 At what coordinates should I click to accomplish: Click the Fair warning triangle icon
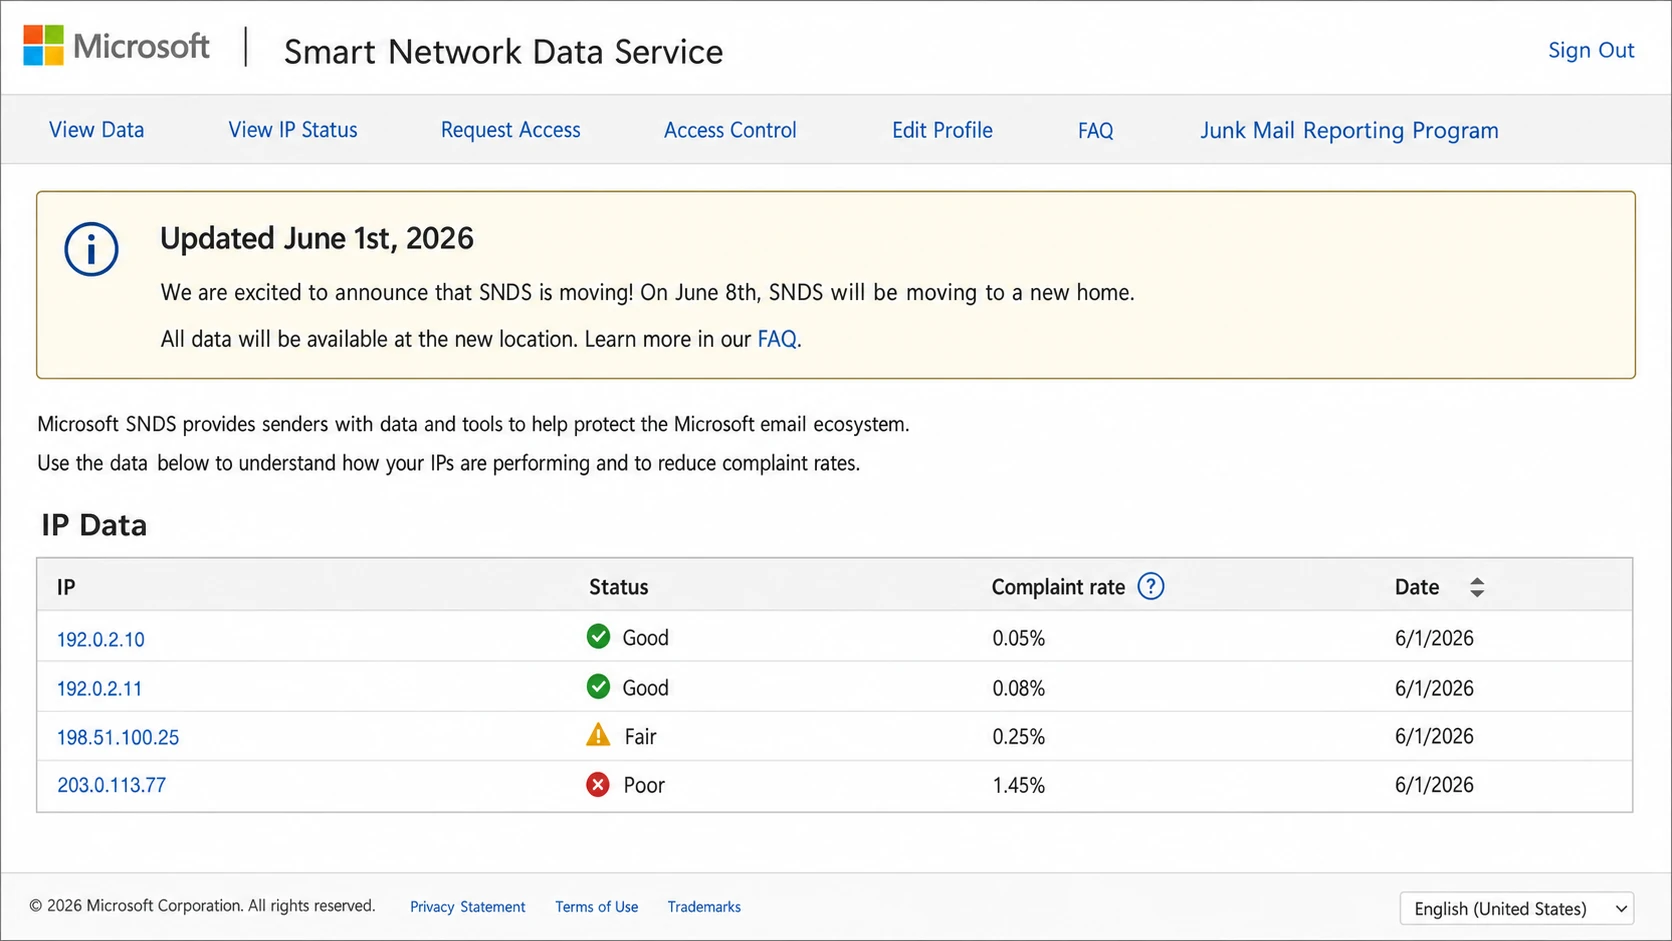click(598, 735)
